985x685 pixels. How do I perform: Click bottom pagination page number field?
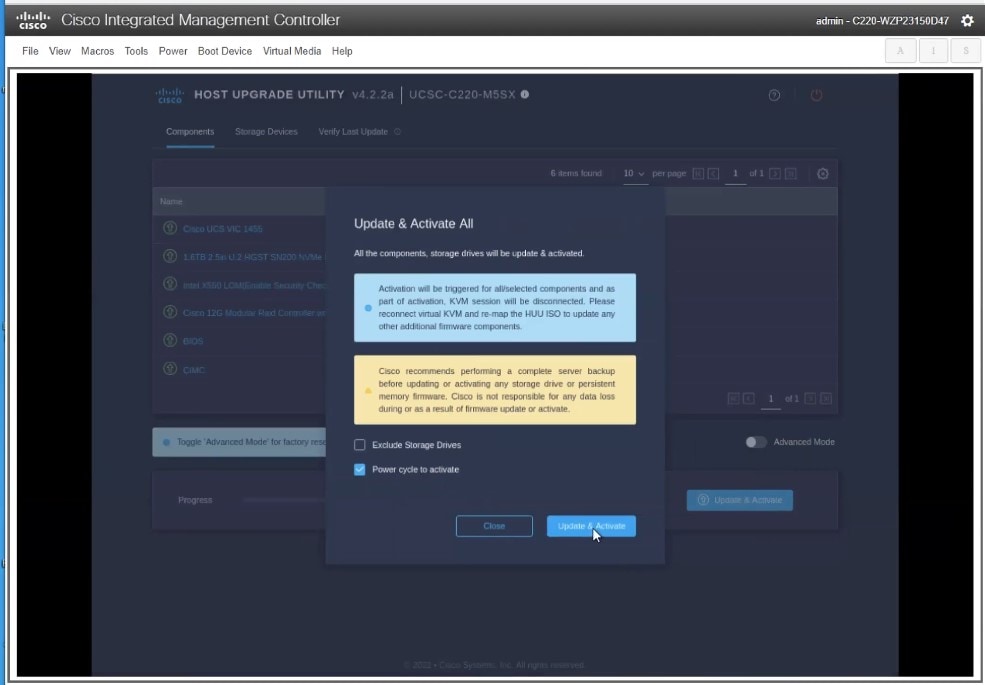tap(771, 398)
